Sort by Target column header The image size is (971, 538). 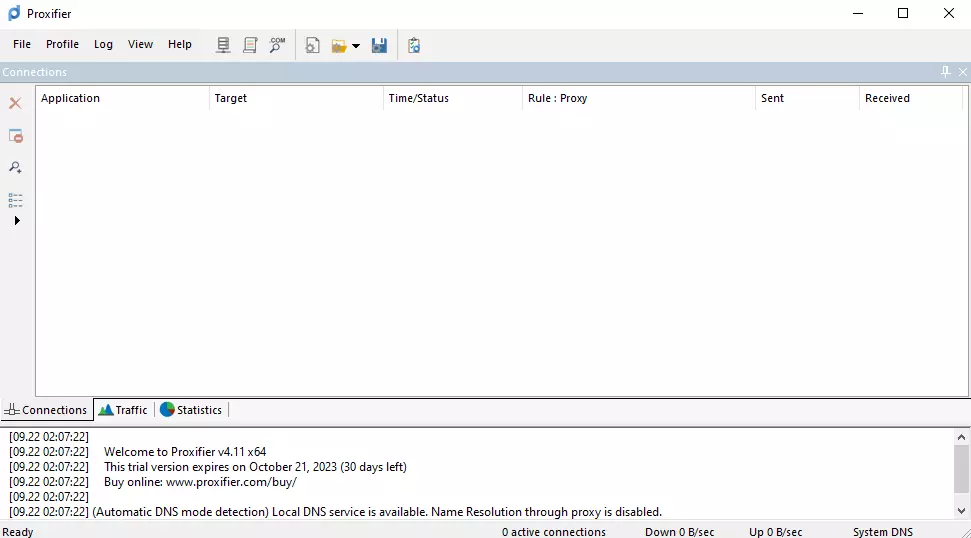click(296, 98)
